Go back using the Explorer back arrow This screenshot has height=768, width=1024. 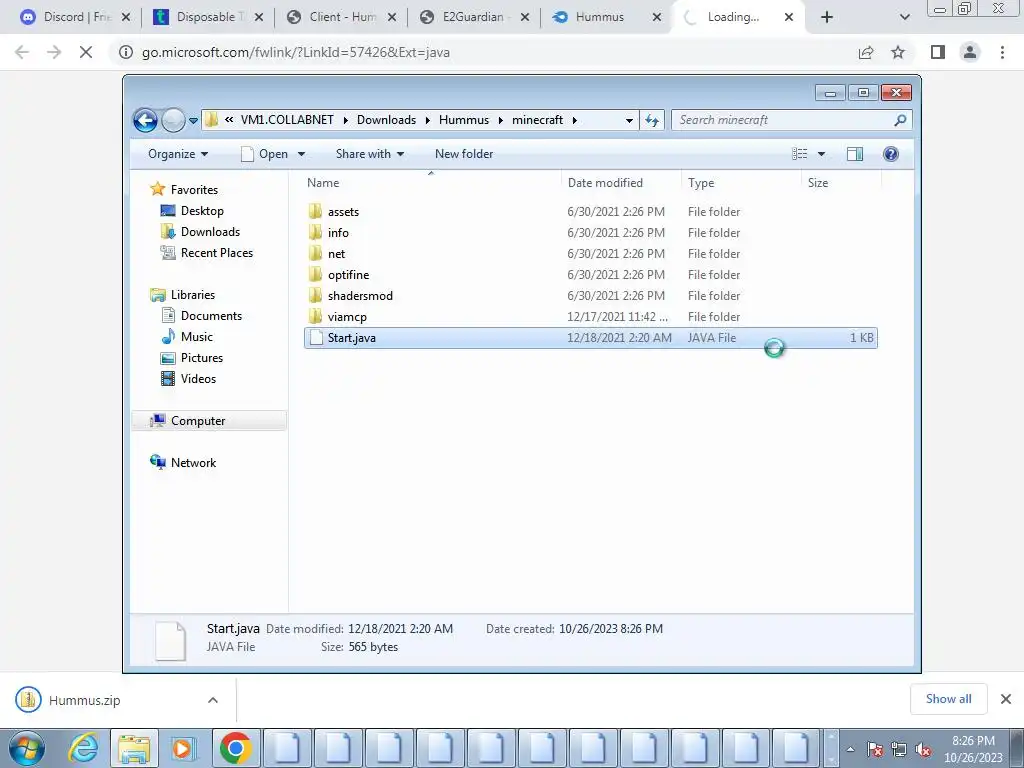pos(145,120)
